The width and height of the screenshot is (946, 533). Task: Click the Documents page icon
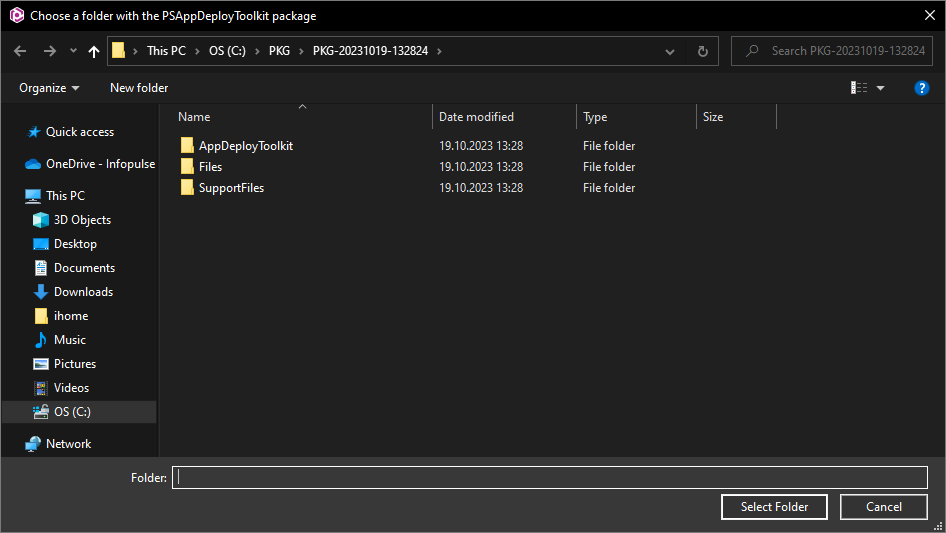41,268
